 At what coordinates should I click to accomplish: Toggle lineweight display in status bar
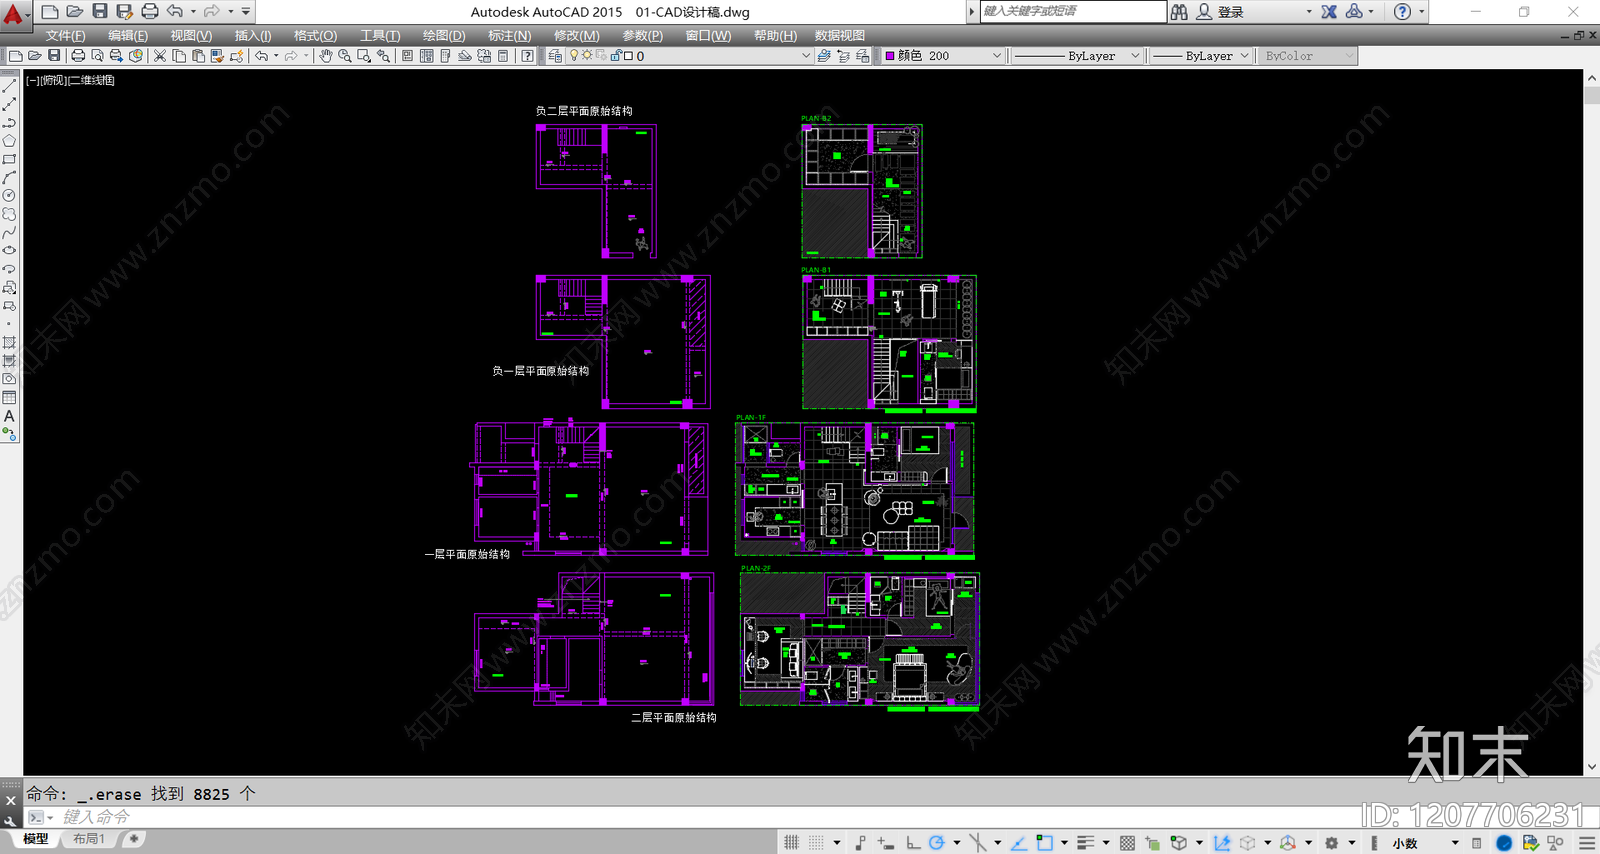[x=1085, y=843]
